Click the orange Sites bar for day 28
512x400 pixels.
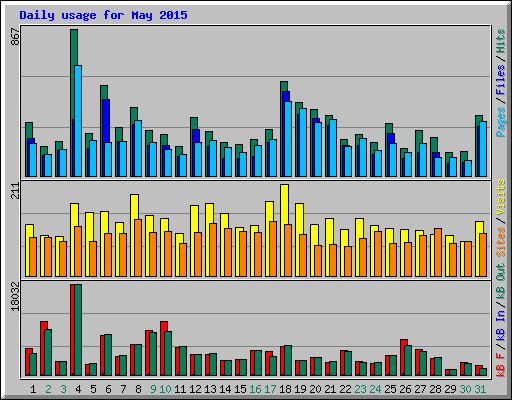438,252
